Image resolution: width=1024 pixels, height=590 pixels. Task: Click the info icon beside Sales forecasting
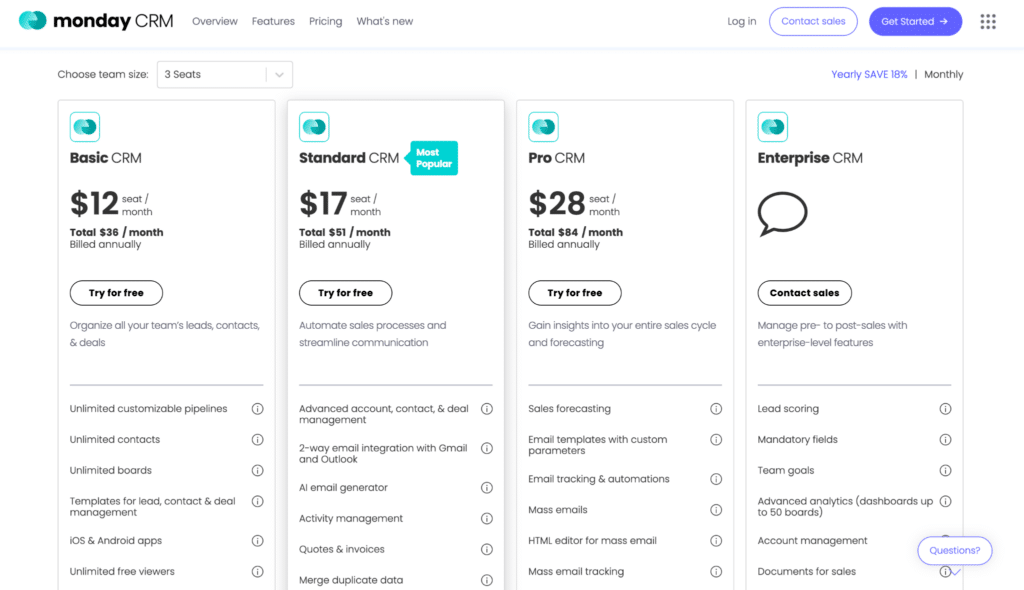pyautogui.click(x=716, y=408)
